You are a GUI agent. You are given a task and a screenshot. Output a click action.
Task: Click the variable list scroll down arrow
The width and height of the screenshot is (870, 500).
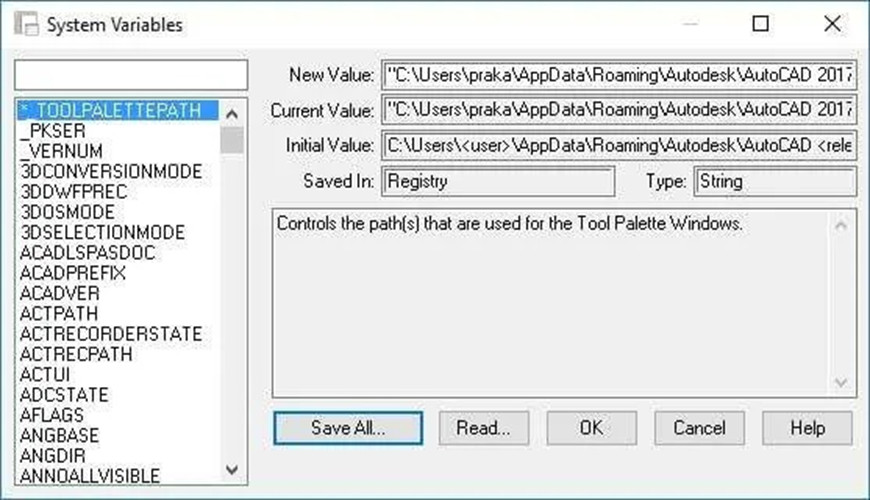(232, 469)
